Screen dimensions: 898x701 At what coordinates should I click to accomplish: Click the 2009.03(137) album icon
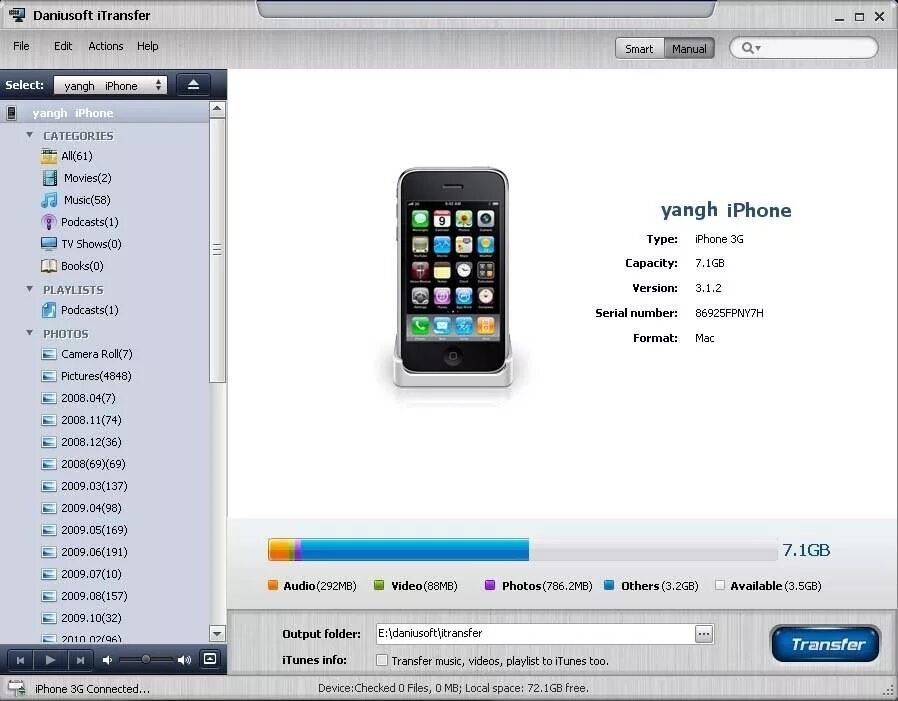49,486
